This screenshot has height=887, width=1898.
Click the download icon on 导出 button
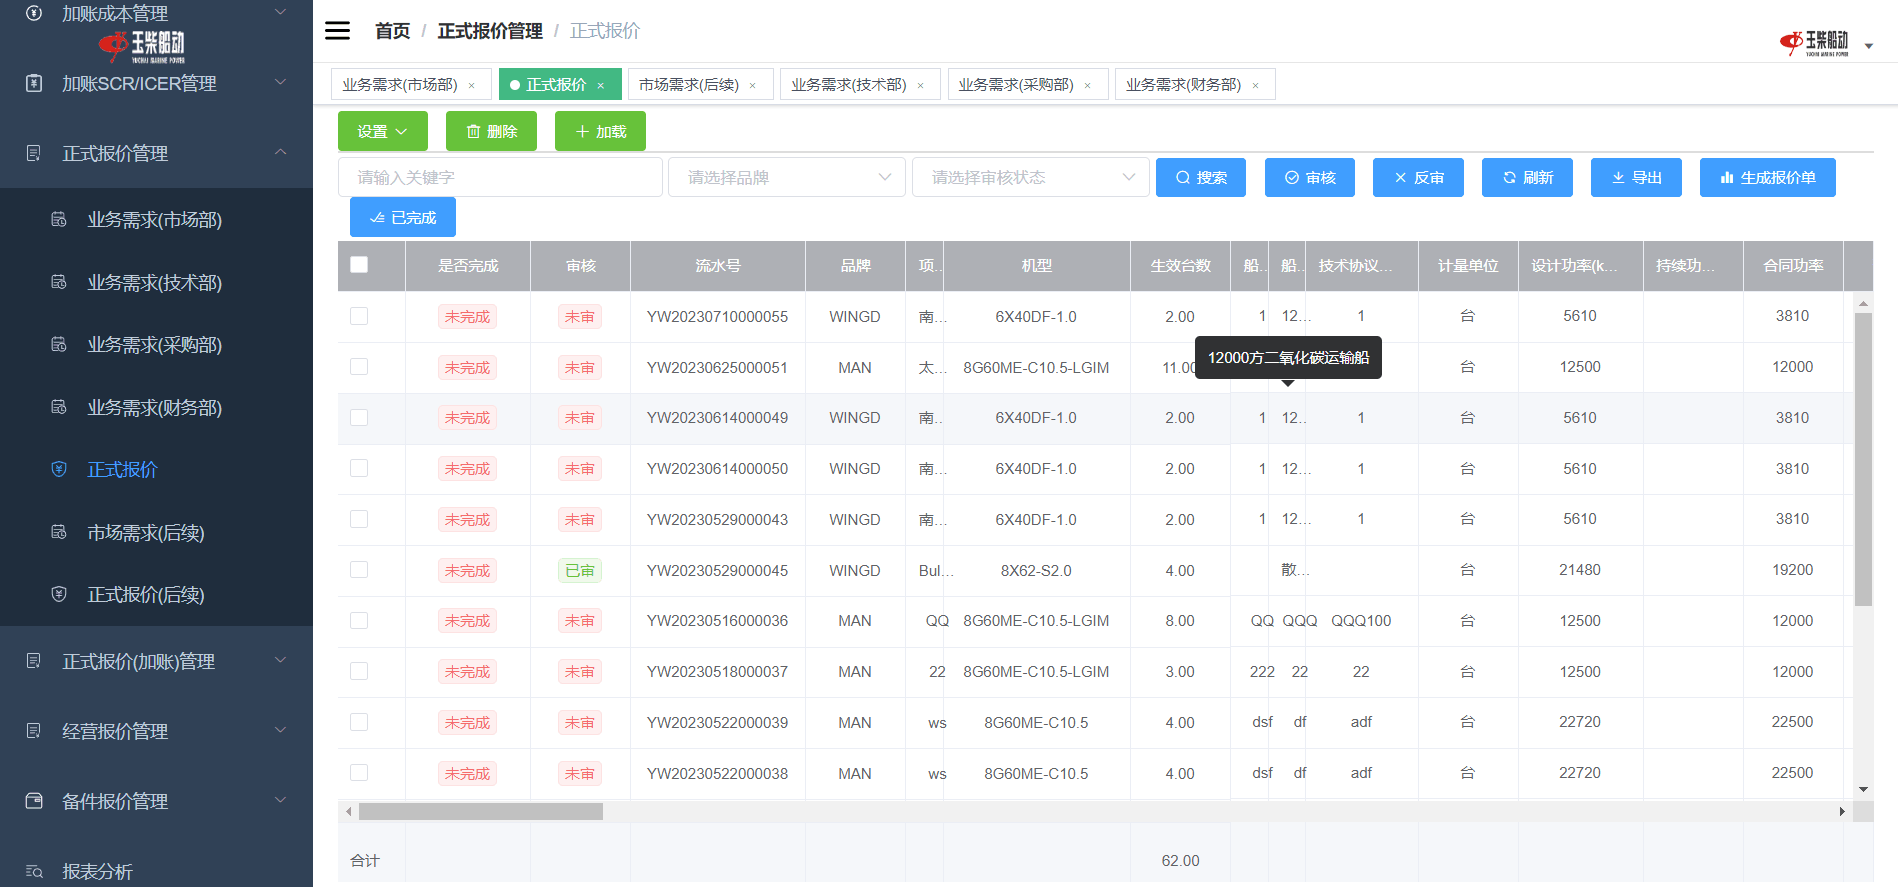point(1618,178)
